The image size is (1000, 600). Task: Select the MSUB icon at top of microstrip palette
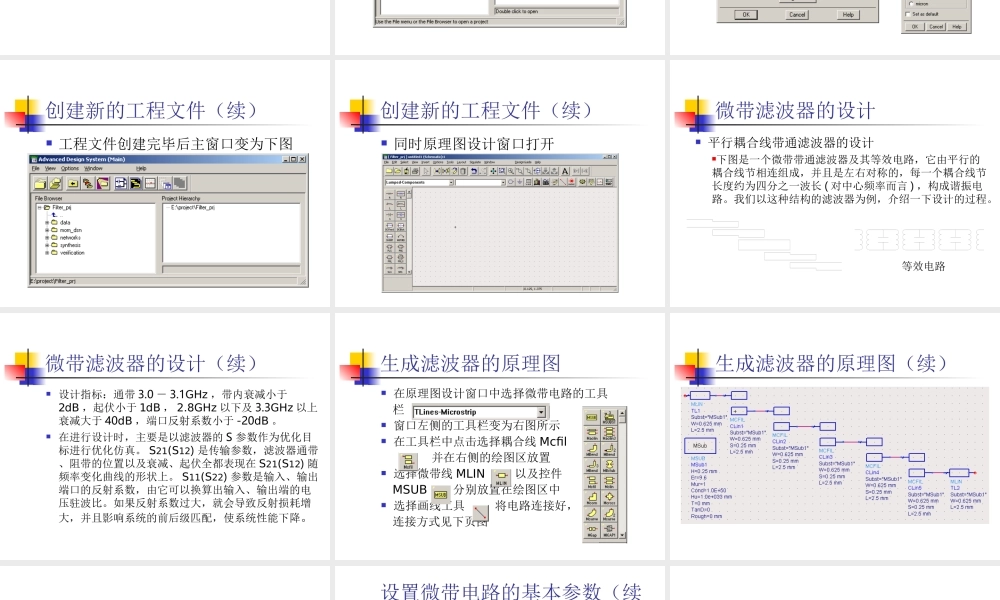(x=592, y=417)
